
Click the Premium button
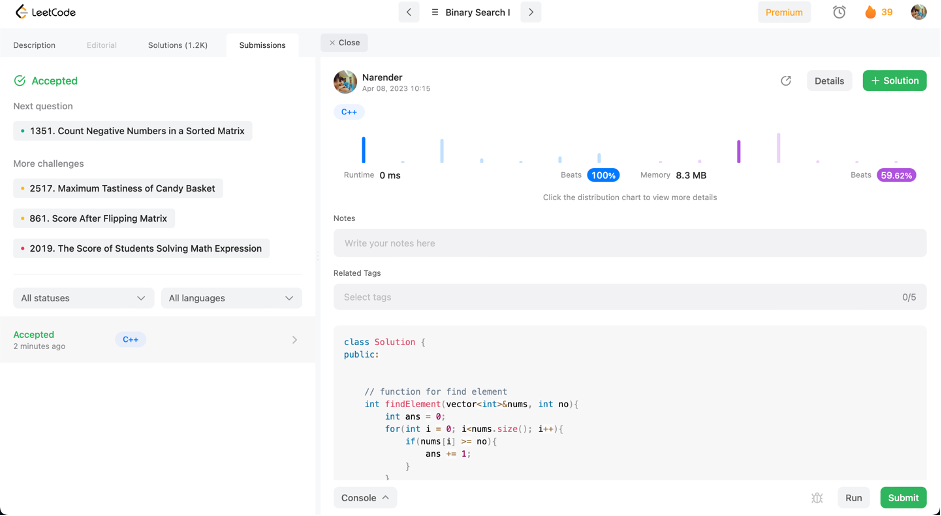pos(784,12)
